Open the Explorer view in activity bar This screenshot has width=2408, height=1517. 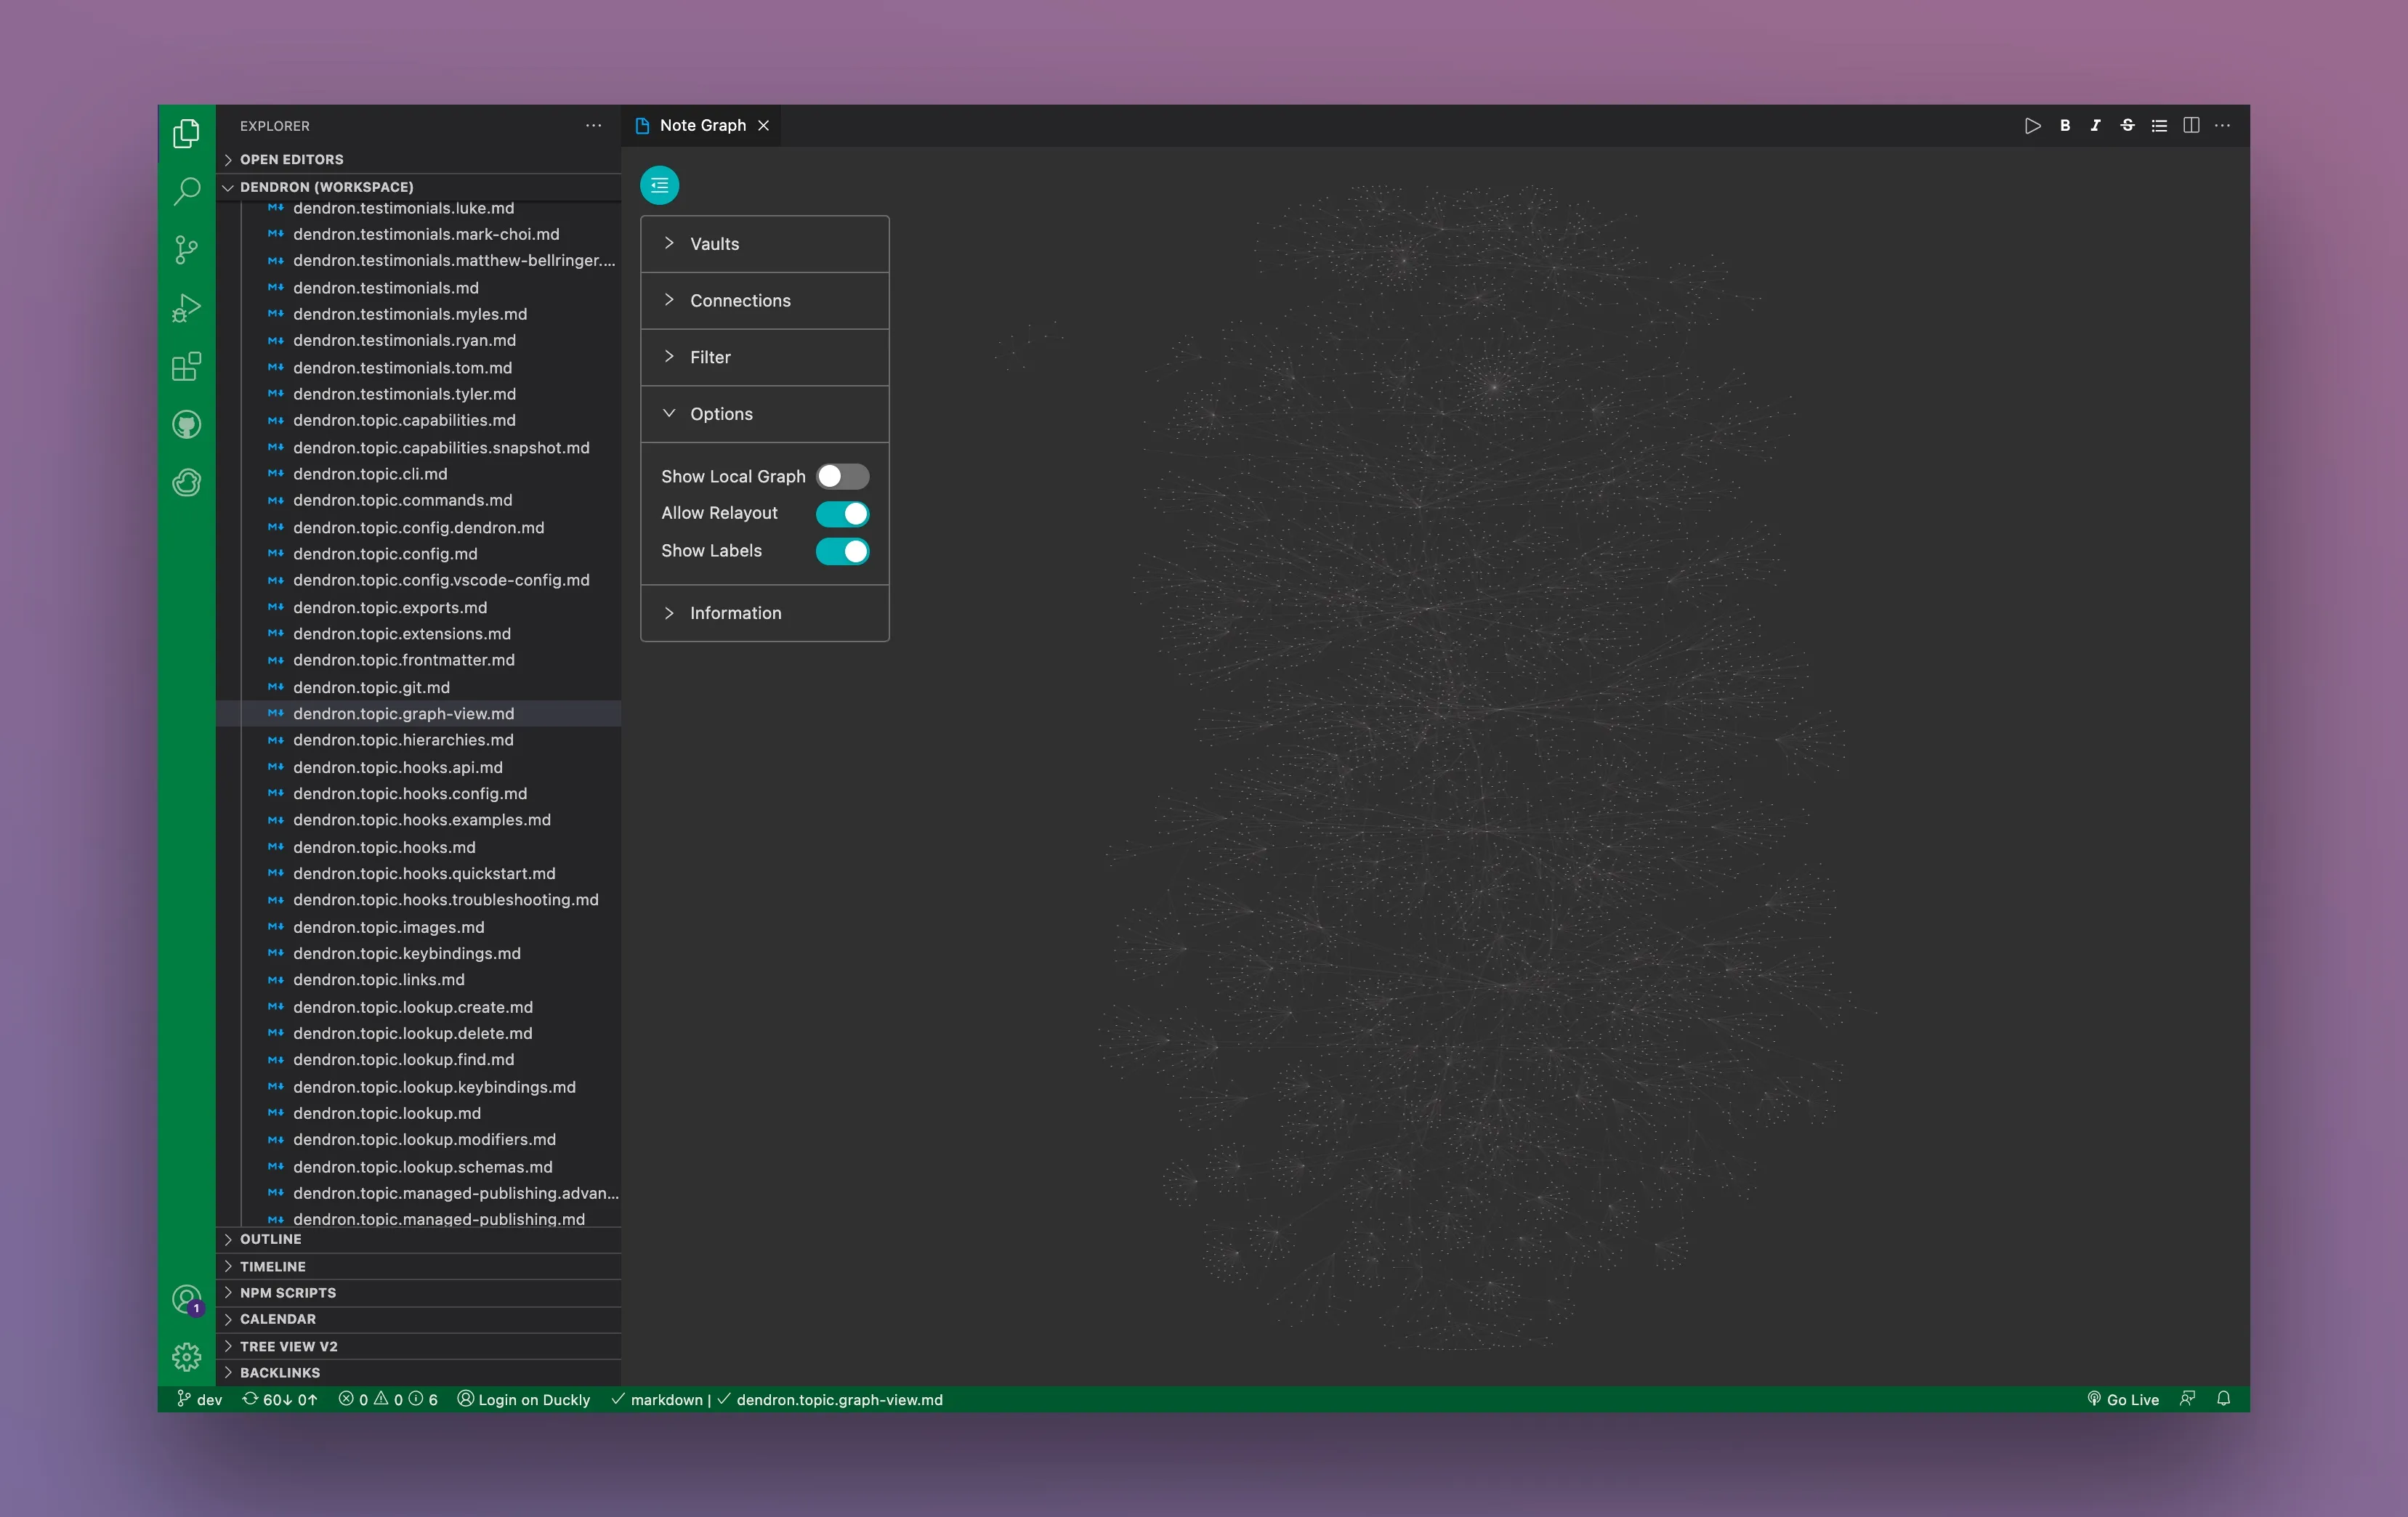186,133
